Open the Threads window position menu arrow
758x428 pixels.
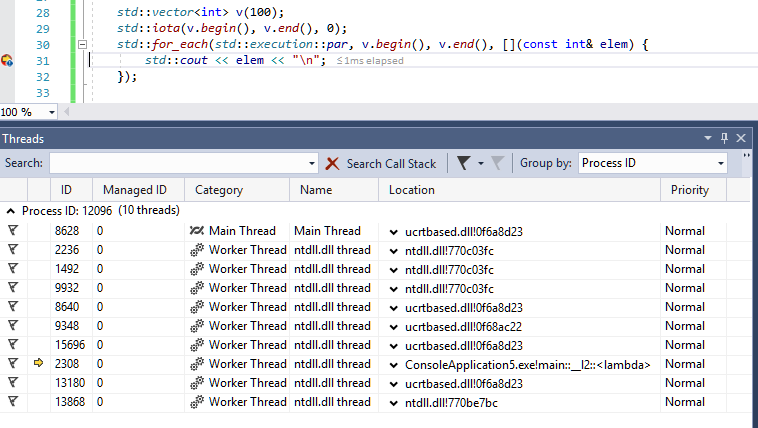point(708,138)
